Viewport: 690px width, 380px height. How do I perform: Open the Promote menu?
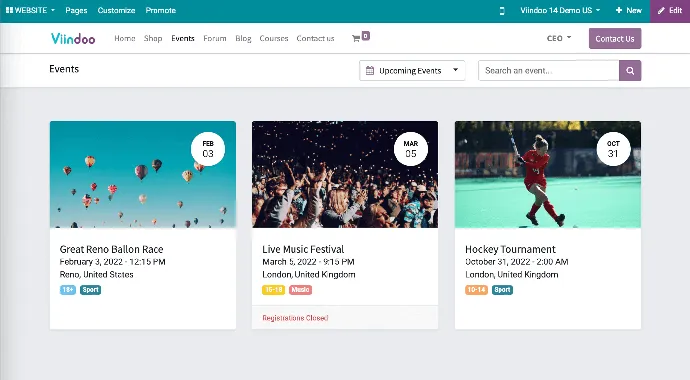click(161, 10)
